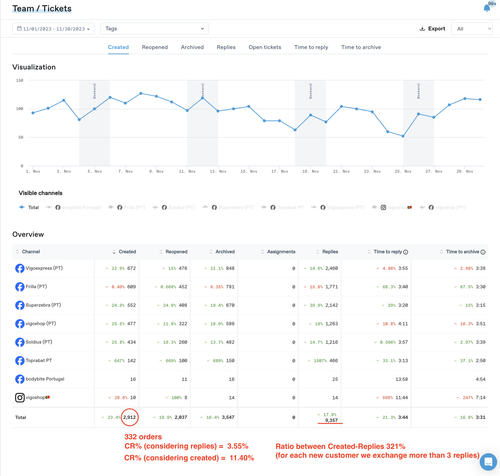
Task: Show Soldius (PT) channel in the chart
Action: point(174,207)
